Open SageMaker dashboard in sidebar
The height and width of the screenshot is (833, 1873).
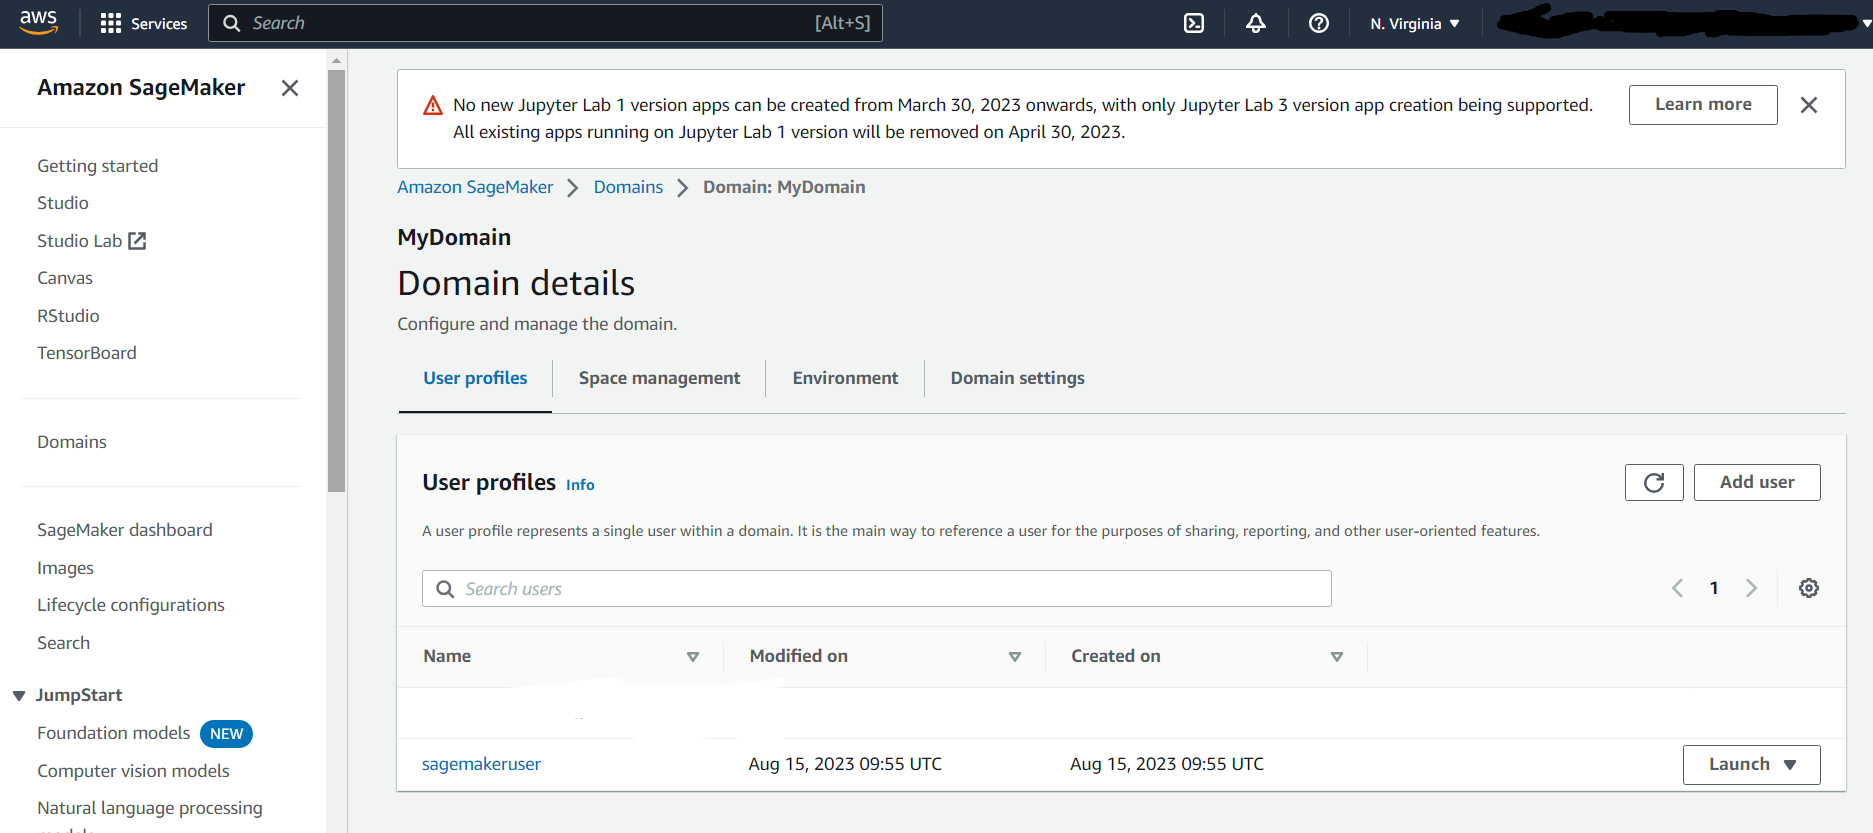(125, 530)
